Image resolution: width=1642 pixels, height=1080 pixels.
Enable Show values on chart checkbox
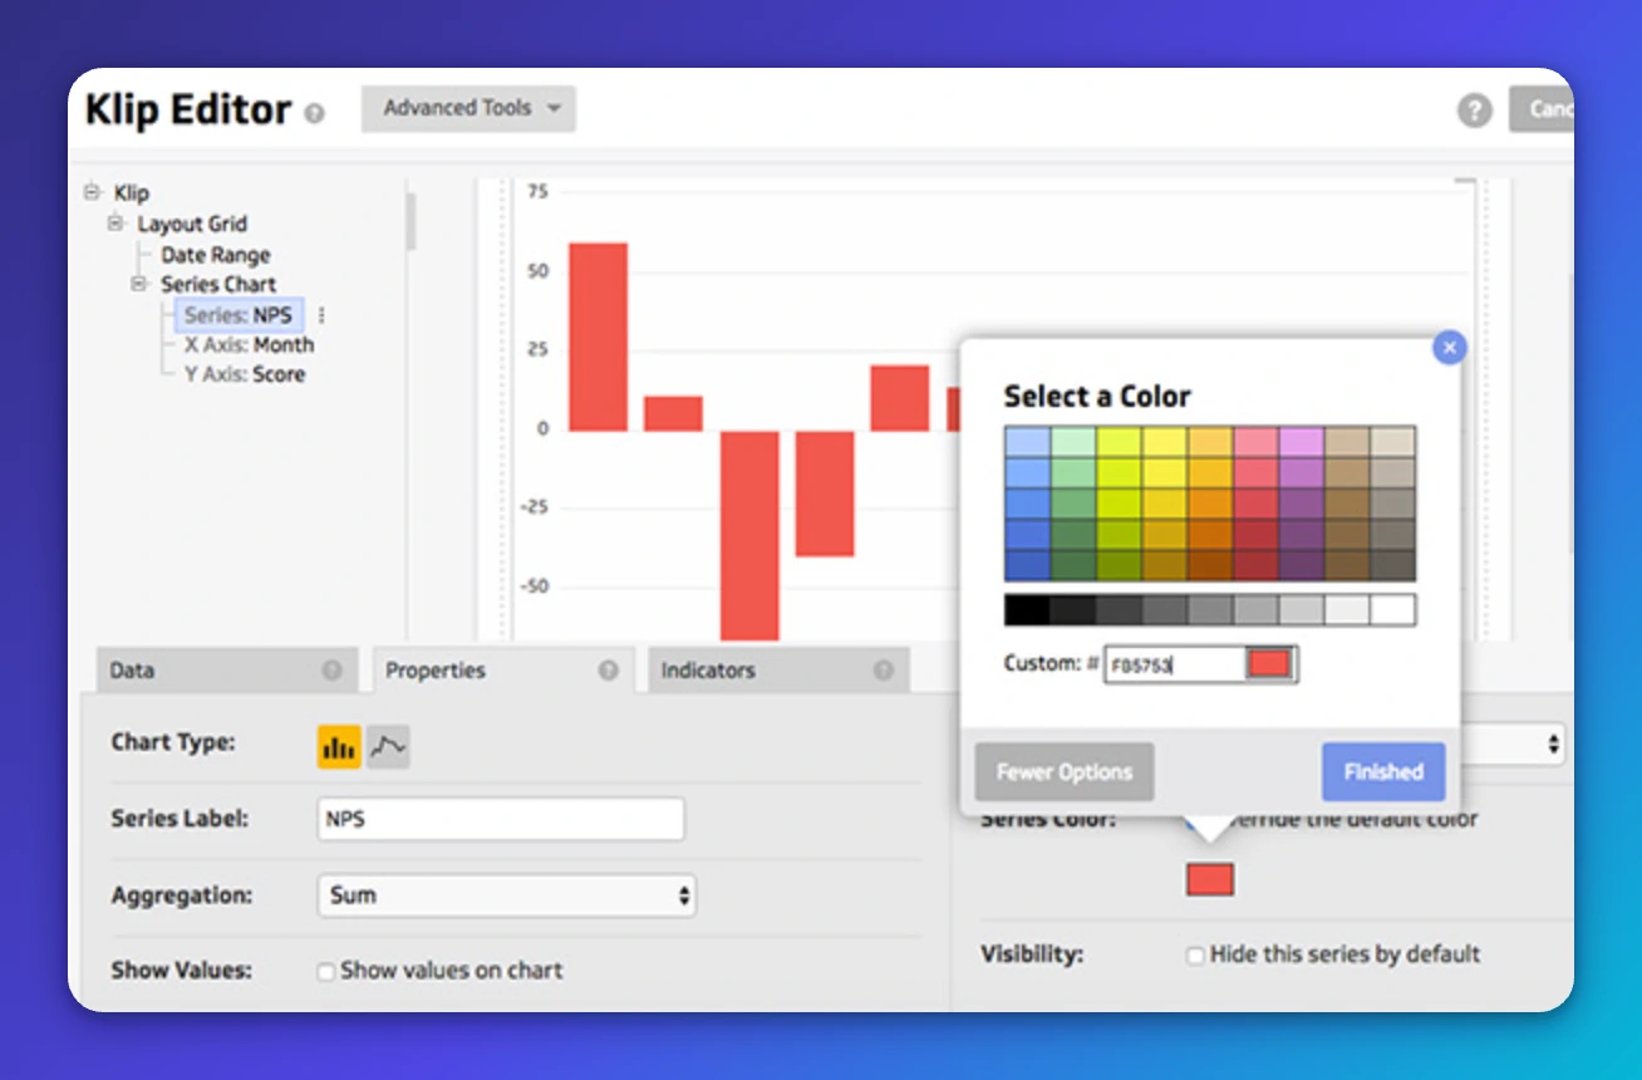pyautogui.click(x=325, y=971)
